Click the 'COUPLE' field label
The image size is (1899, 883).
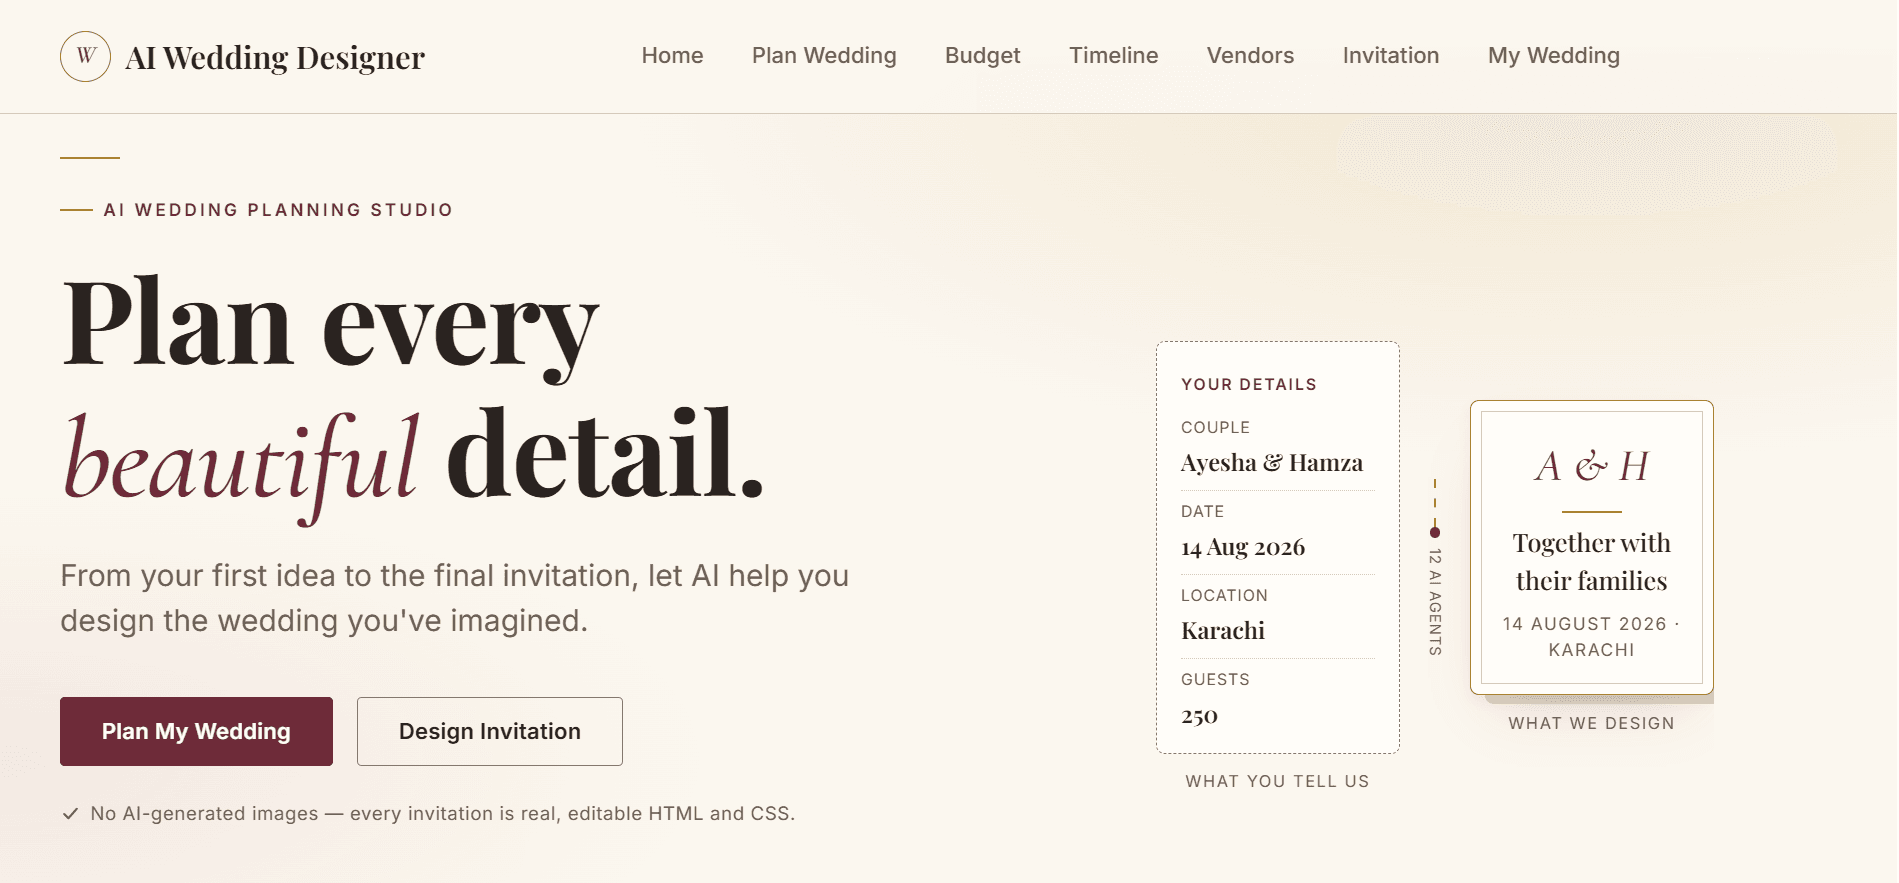1216,427
